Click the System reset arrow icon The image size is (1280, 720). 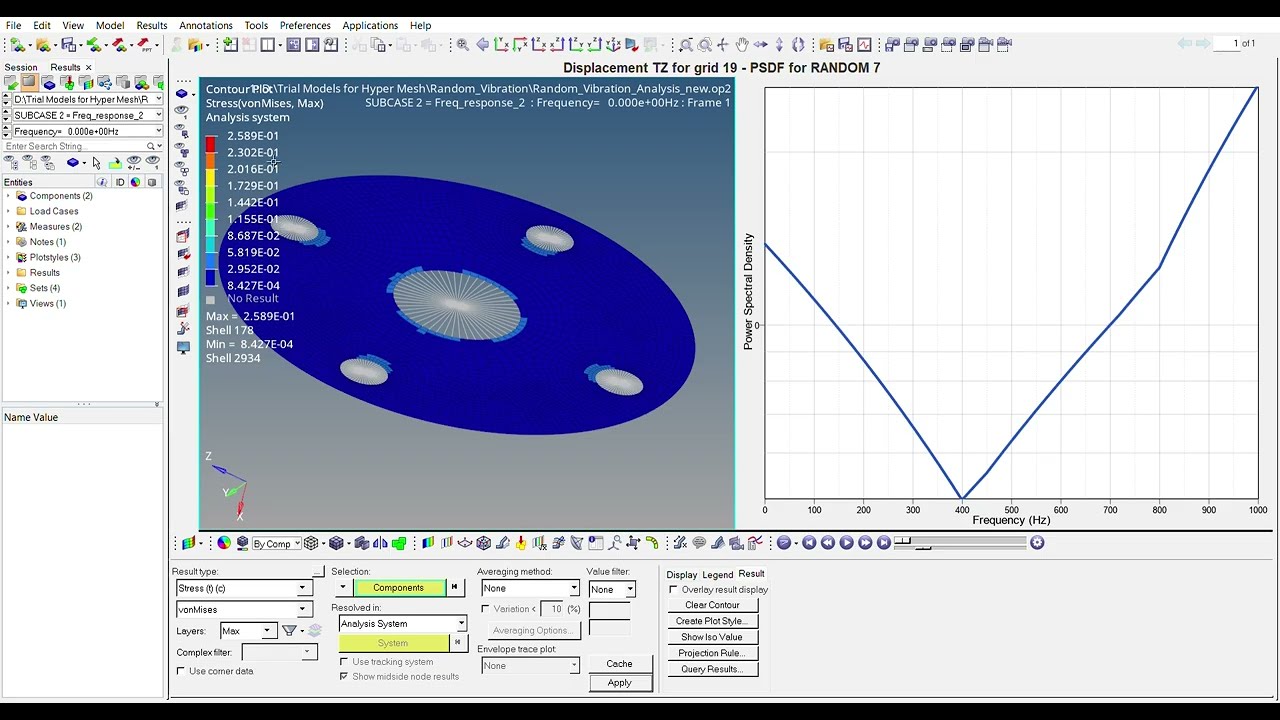coord(458,643)
